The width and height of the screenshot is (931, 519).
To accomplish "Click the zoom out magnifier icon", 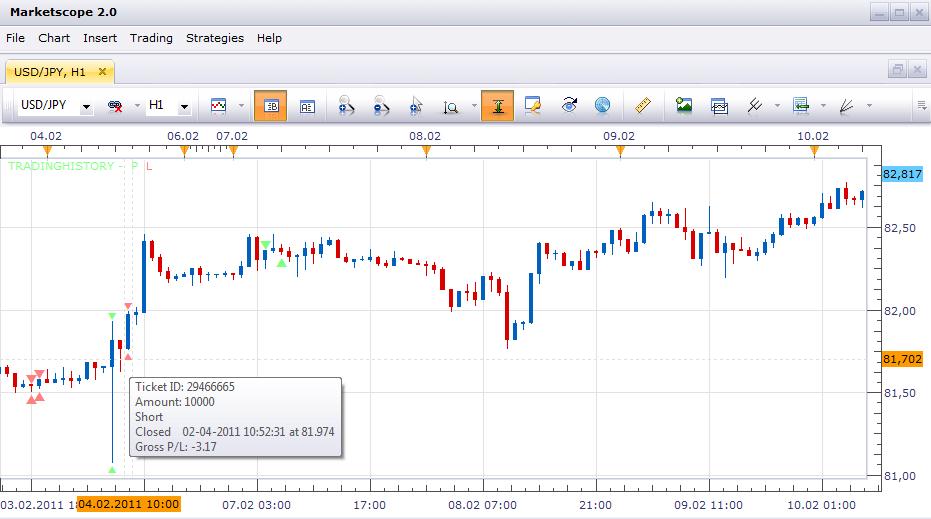I will [x=381, y=106].
